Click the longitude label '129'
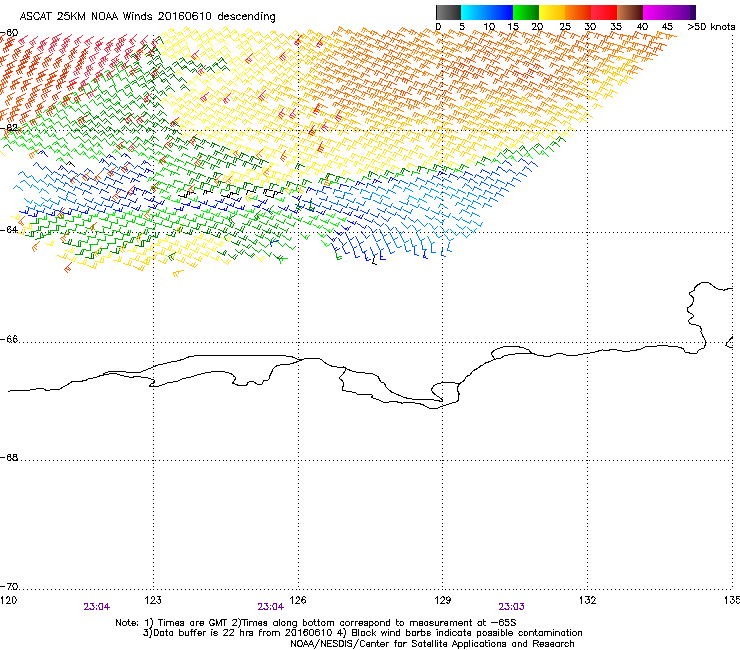The image size is (740, 650). (x=443, y=600)
